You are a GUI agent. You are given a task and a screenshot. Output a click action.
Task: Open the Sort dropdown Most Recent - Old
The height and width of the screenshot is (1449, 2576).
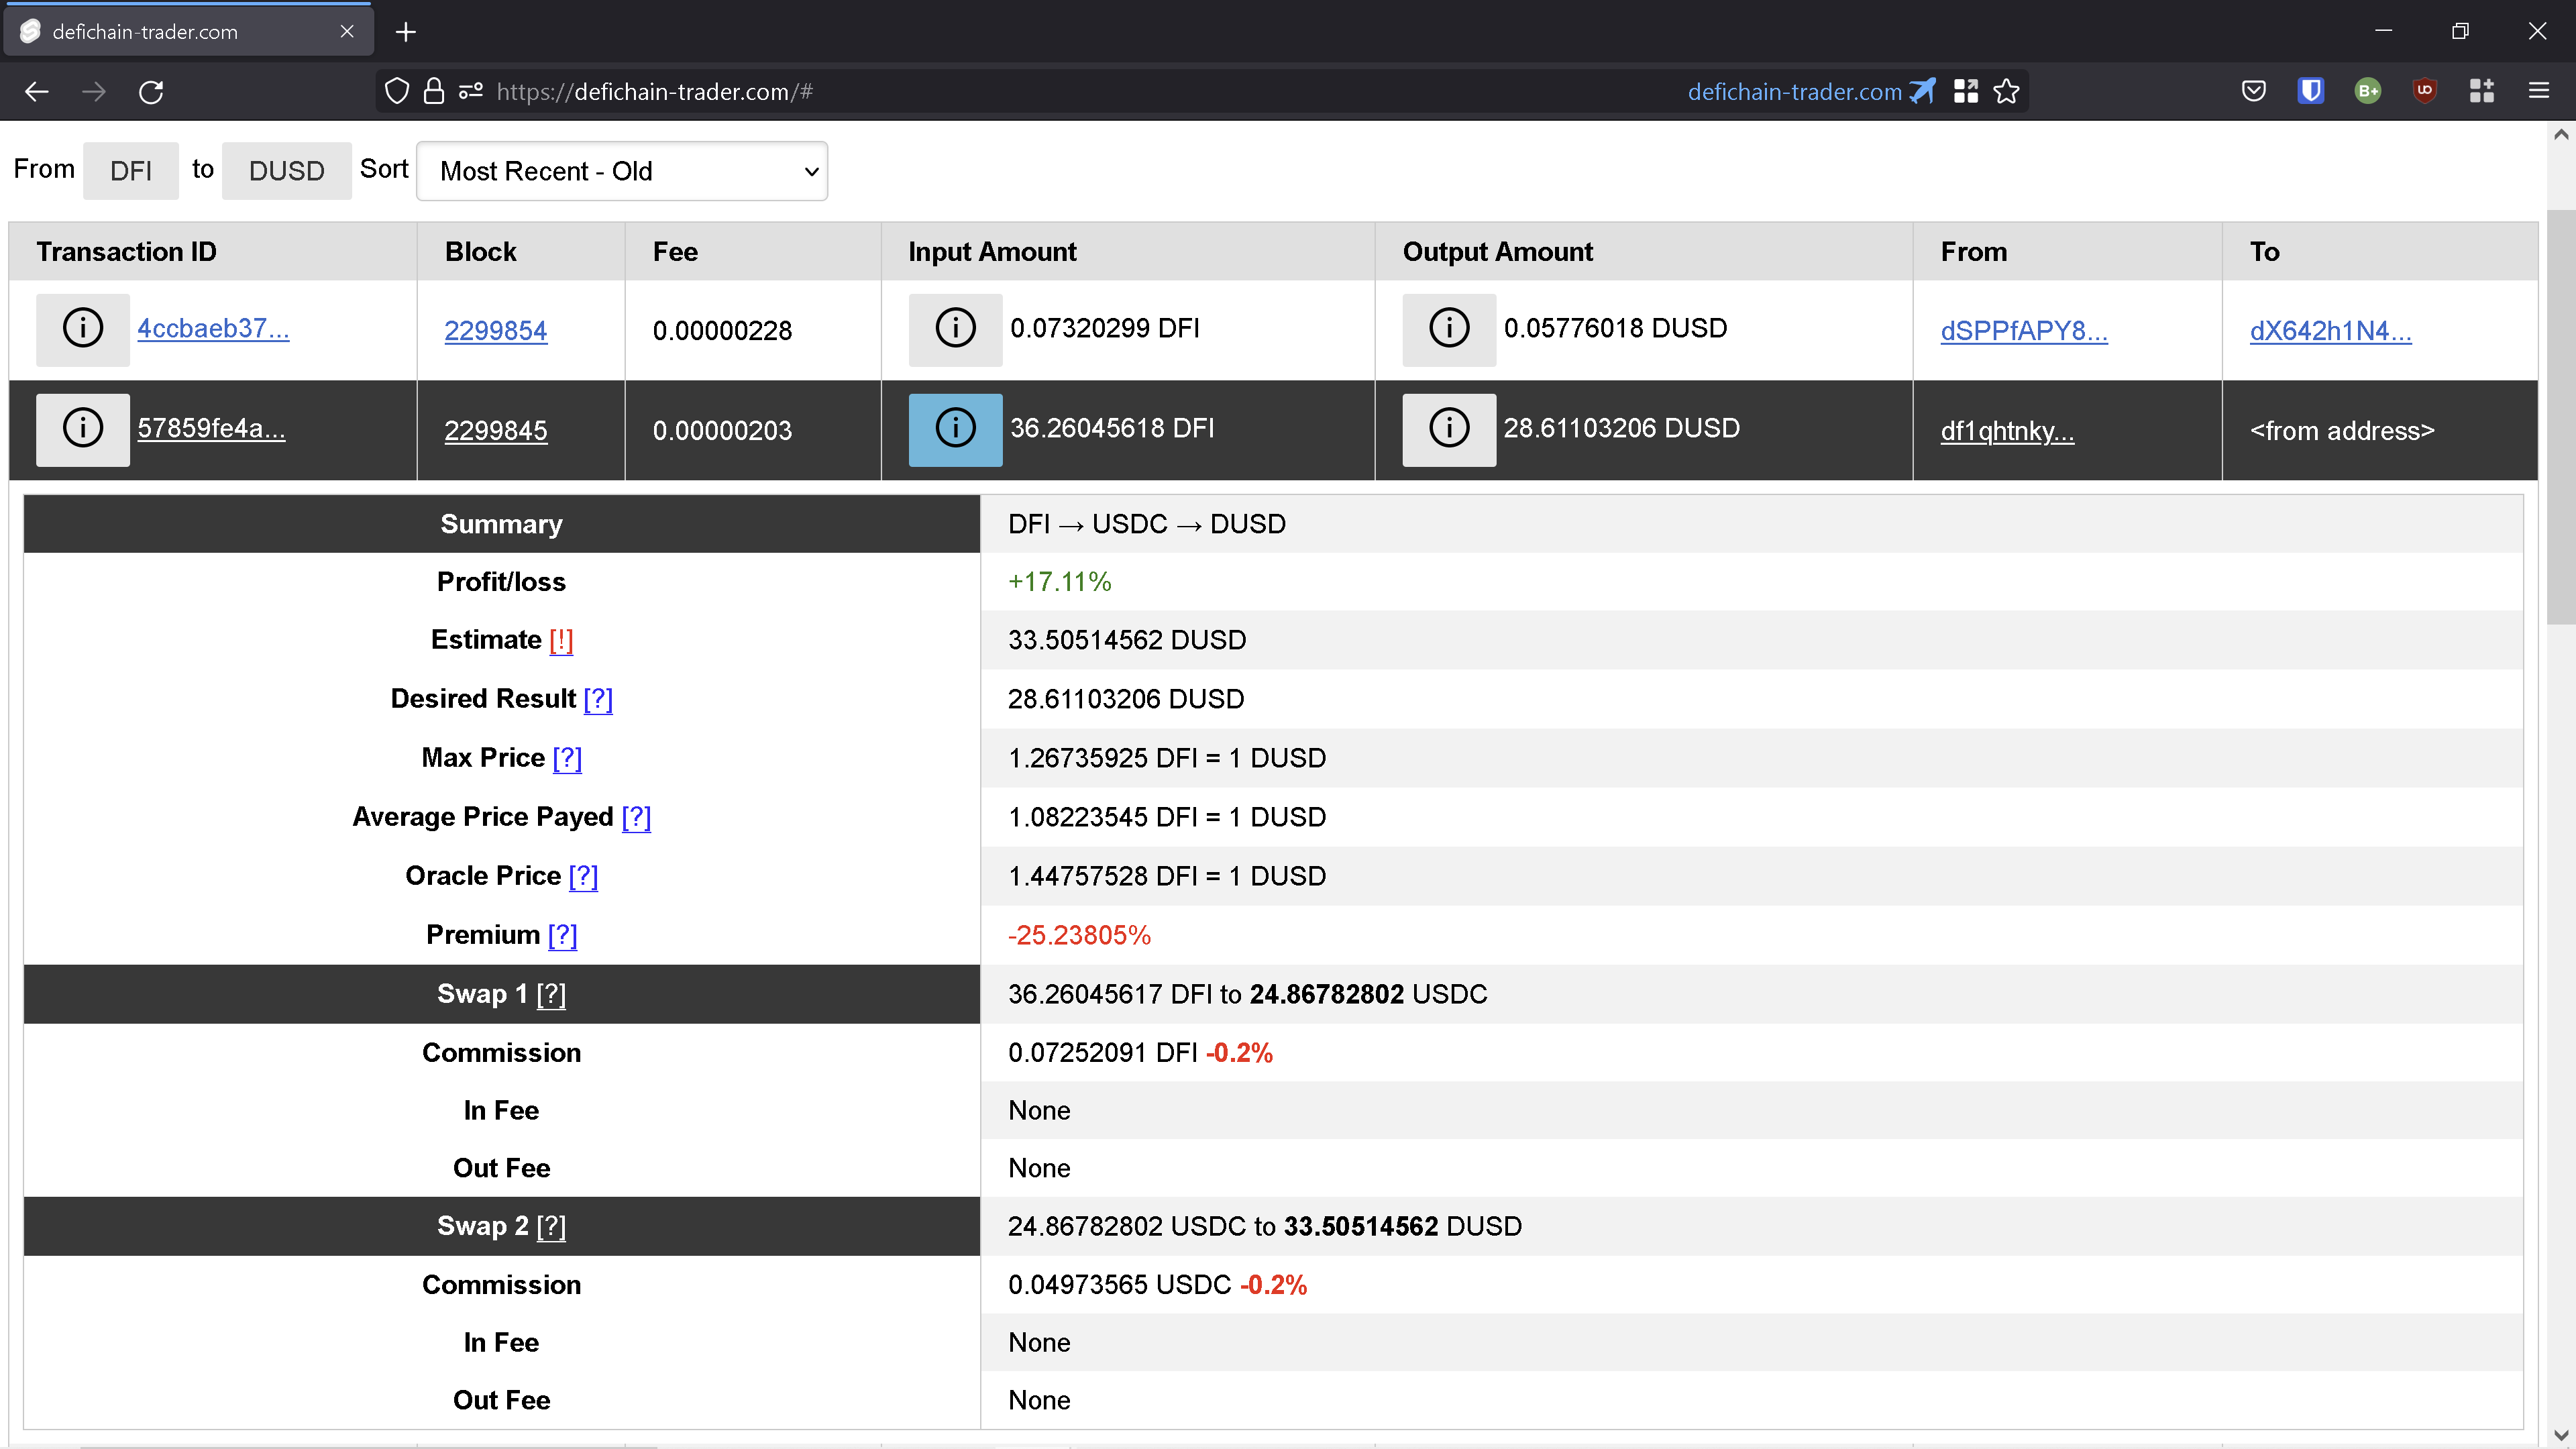point(621,171)
